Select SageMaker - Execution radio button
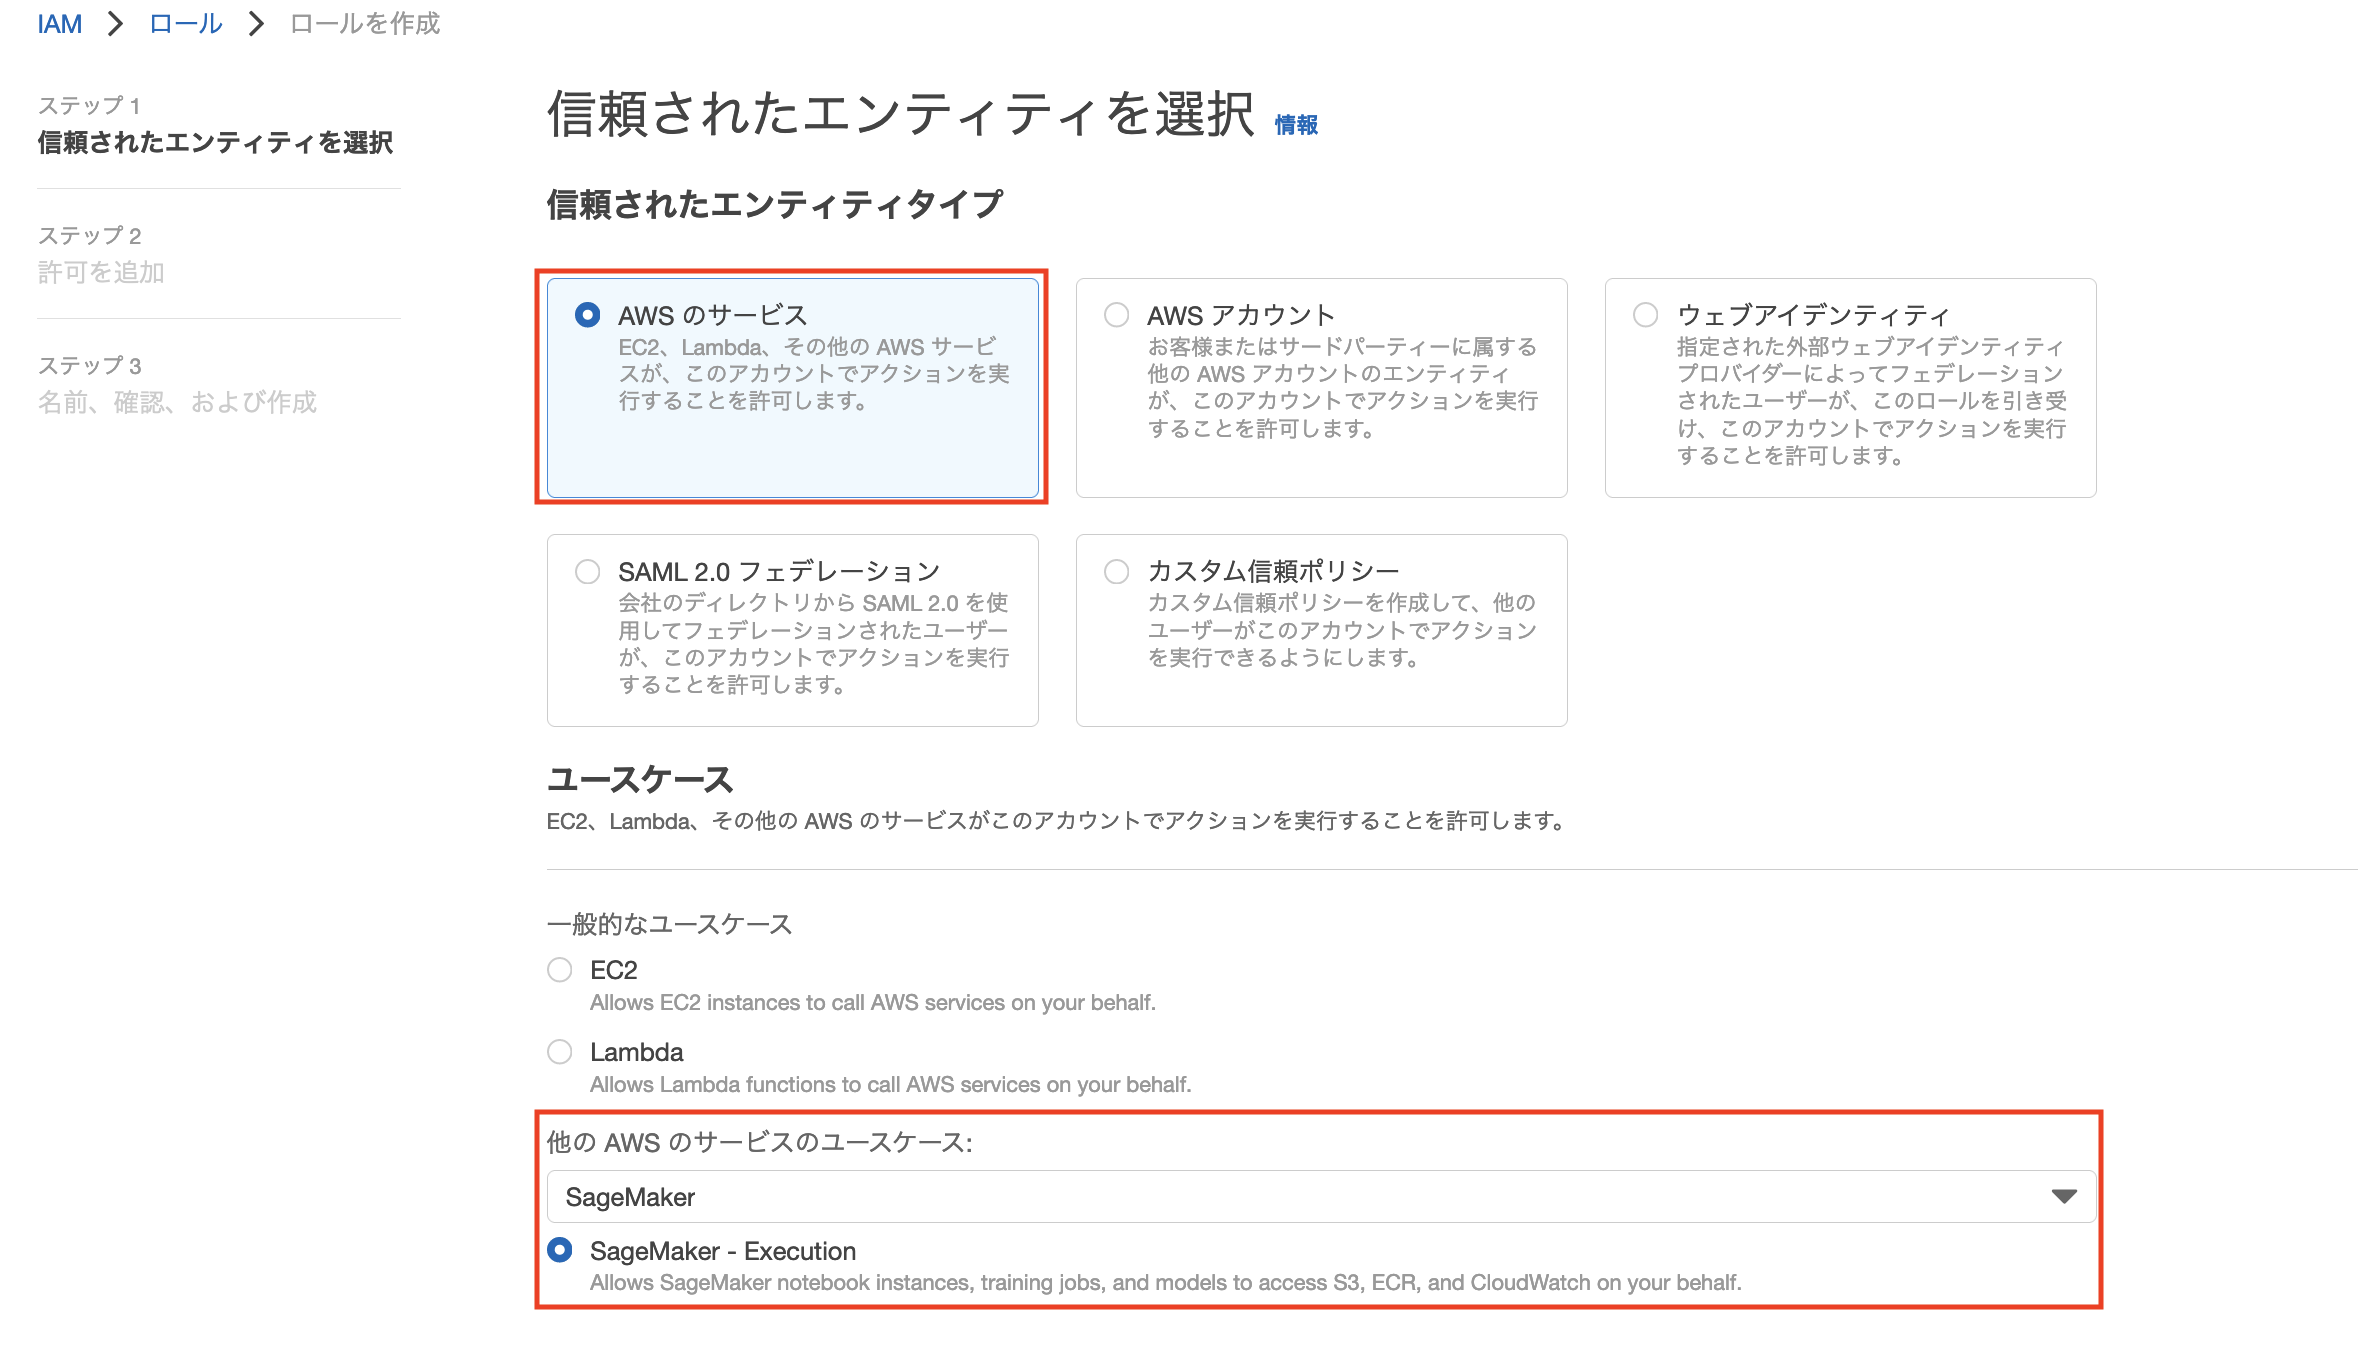 click(560, 1250)
